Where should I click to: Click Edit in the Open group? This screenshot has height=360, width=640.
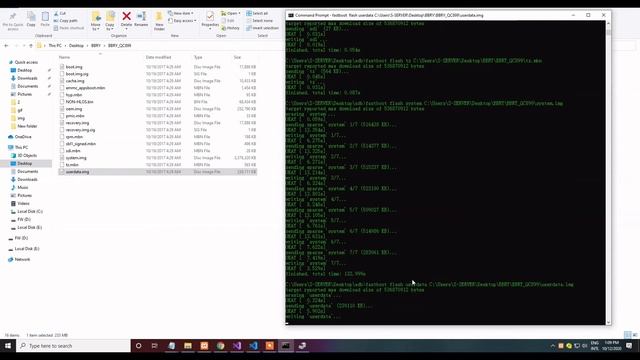pyautogui.click(x=228, y=21)
